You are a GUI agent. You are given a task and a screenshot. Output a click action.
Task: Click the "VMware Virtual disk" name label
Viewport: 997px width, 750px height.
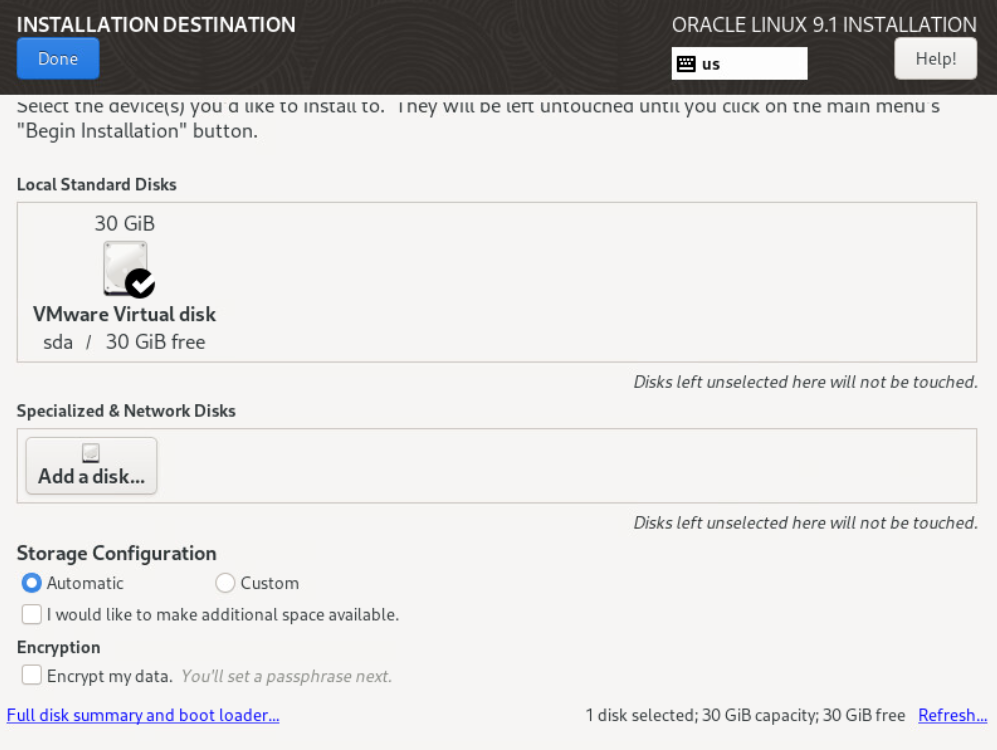125,314
